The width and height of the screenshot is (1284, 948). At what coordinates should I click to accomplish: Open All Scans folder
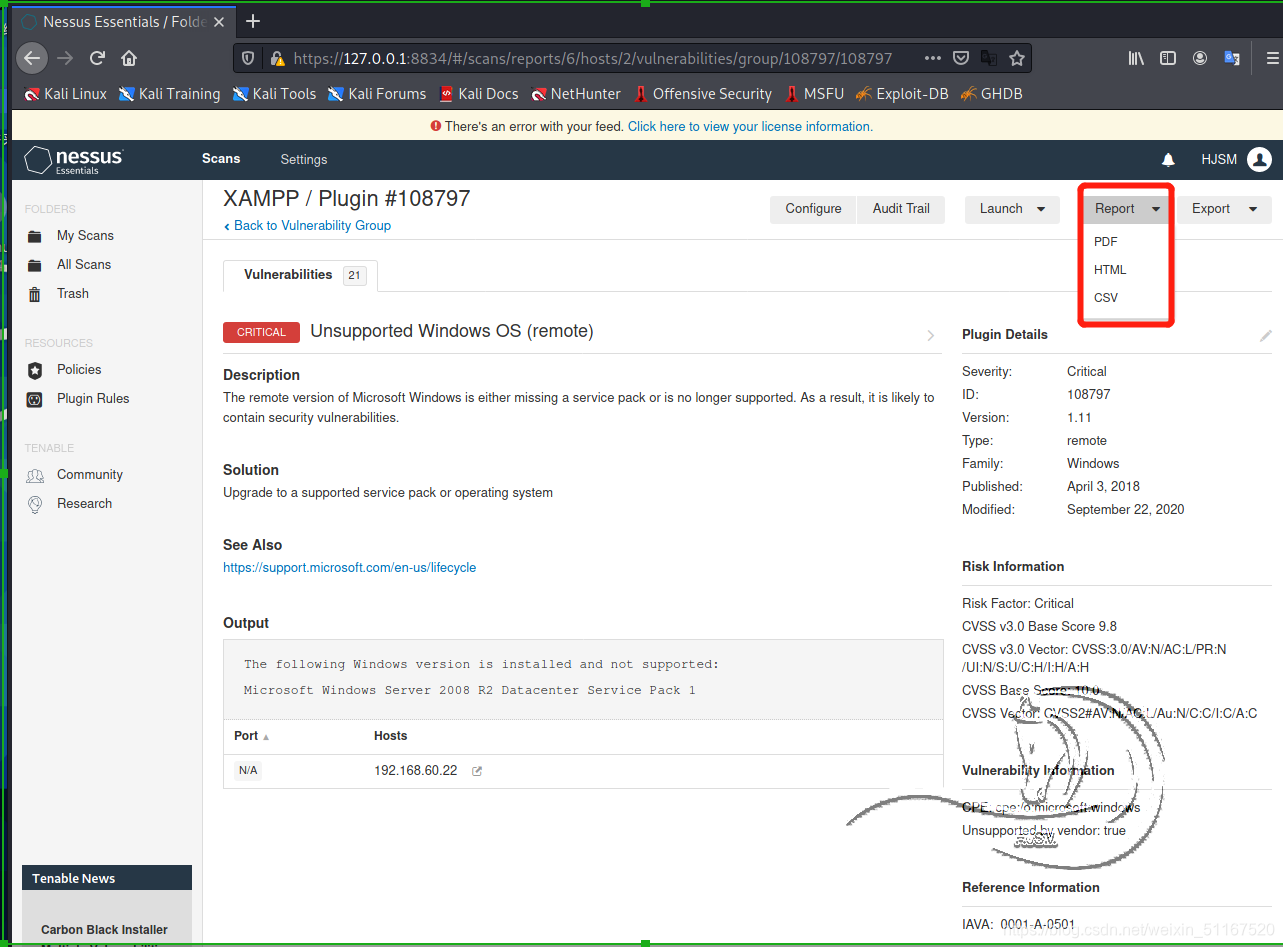point(83,265)
